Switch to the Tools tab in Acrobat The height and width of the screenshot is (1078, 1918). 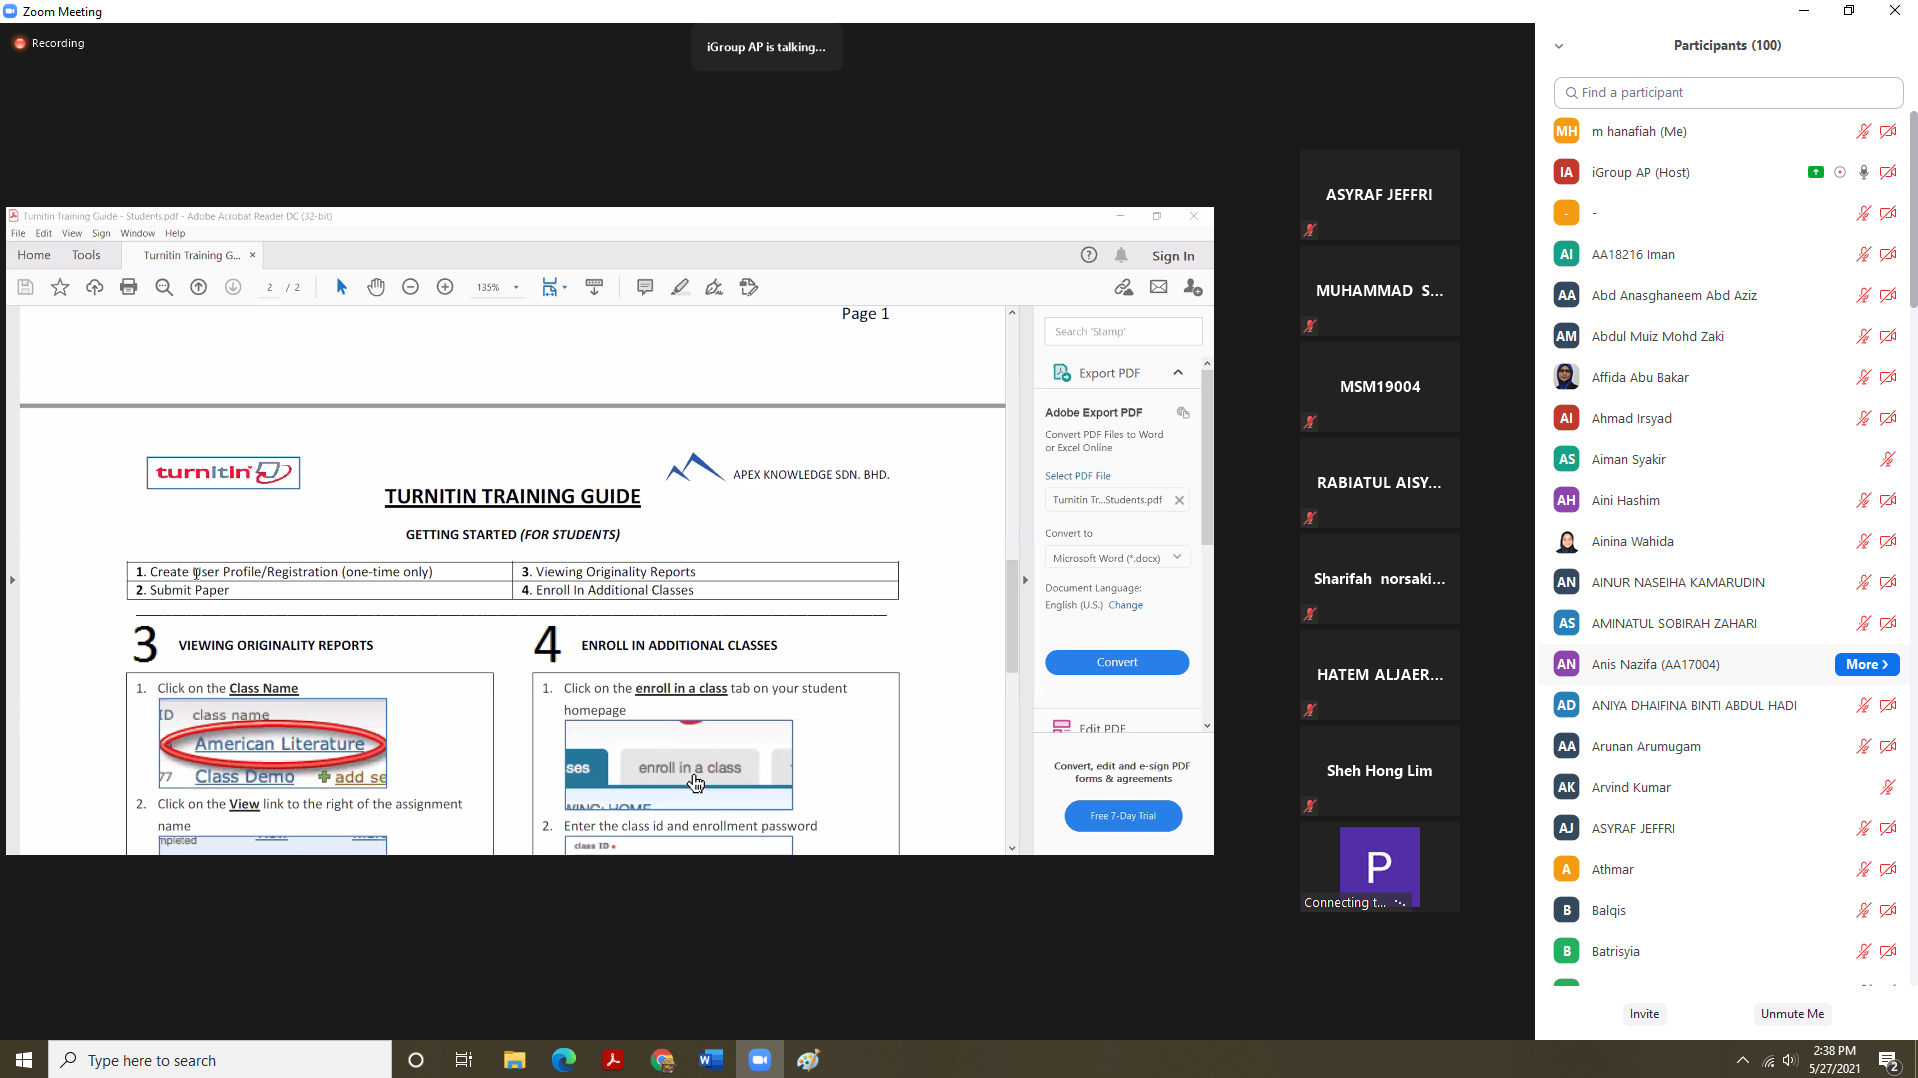[x=86, y=255]
